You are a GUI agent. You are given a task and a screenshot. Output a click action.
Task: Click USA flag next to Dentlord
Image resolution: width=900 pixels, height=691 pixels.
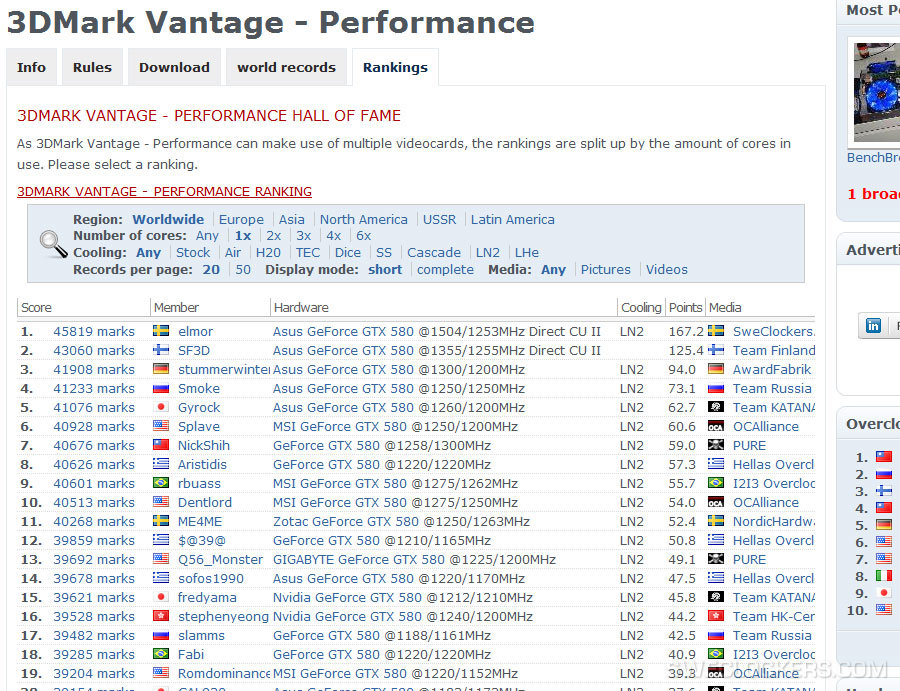[161, 502]
